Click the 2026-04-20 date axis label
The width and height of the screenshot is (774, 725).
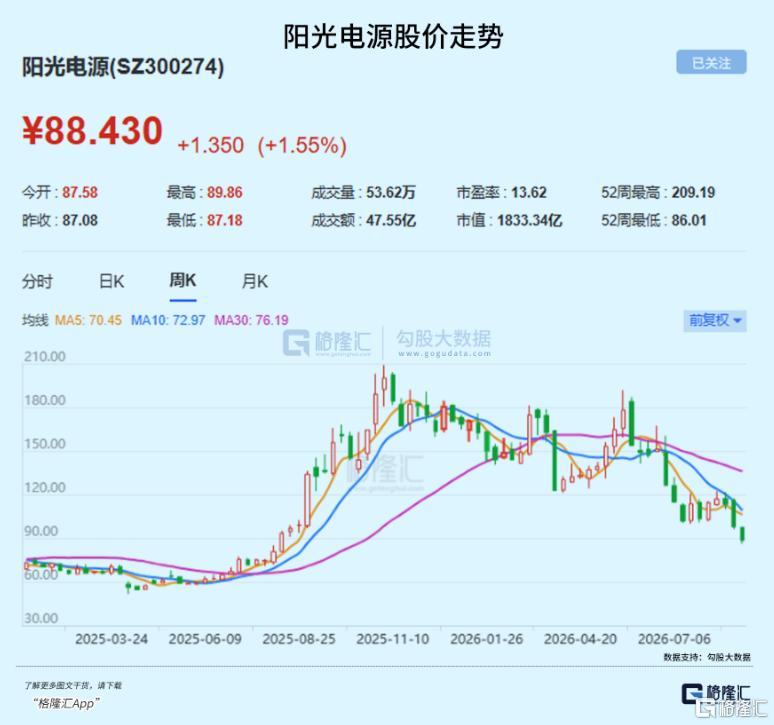580,639
